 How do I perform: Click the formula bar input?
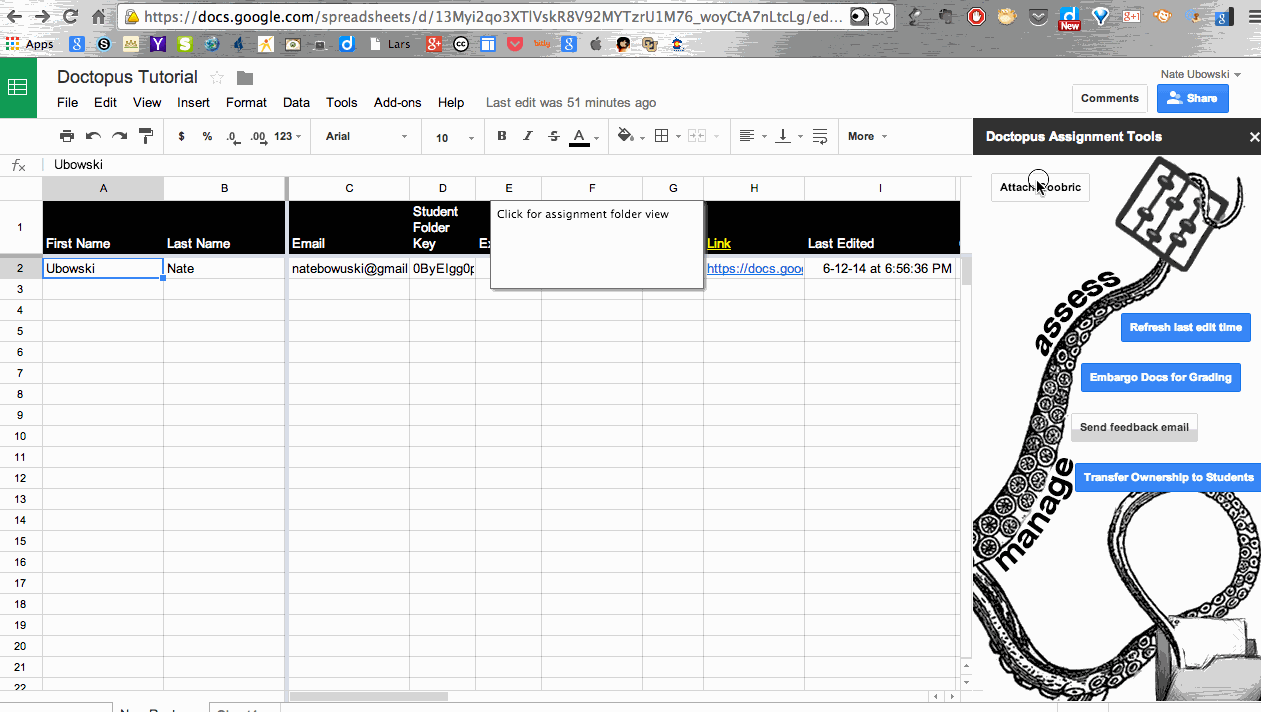(505, 165)
